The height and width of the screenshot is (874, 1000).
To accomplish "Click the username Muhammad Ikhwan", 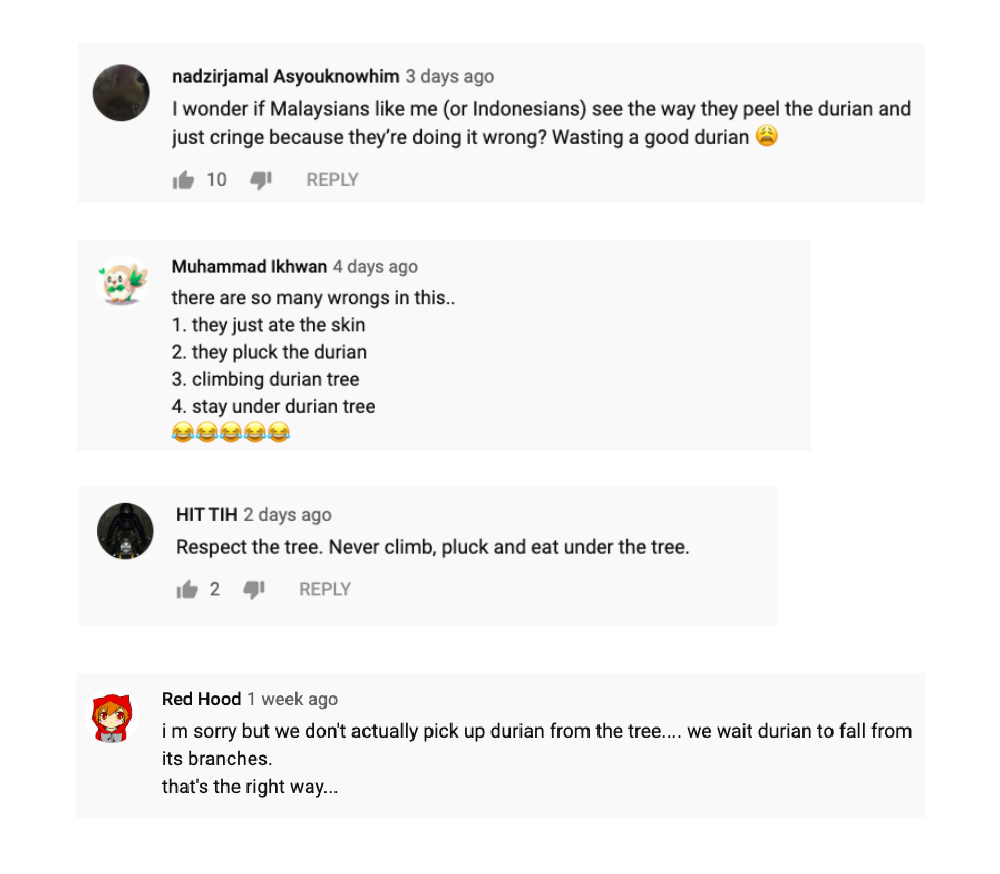I will (249, 267).
